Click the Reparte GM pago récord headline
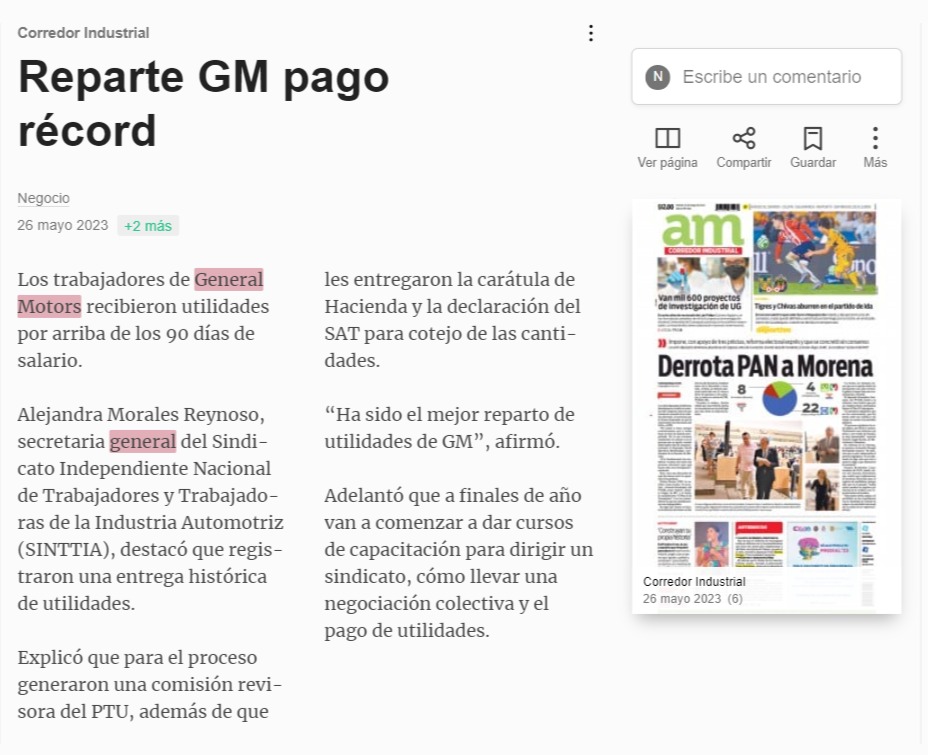Image resolution: width=928 pixels, height=755 pixels. (x=204, y=104)
